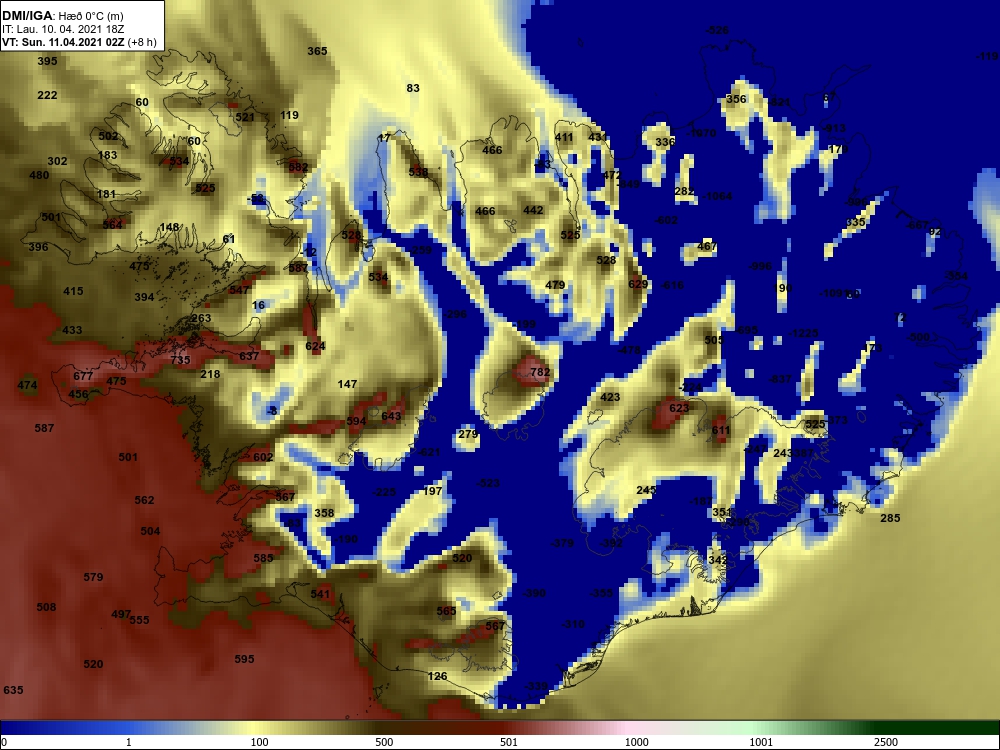Click the map value 502

(108, 136)
